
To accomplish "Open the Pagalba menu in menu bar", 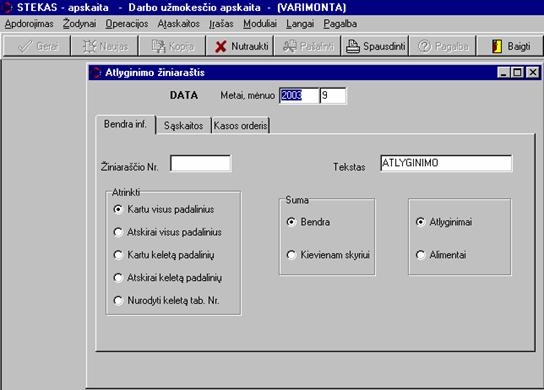I will coord(340,24).
